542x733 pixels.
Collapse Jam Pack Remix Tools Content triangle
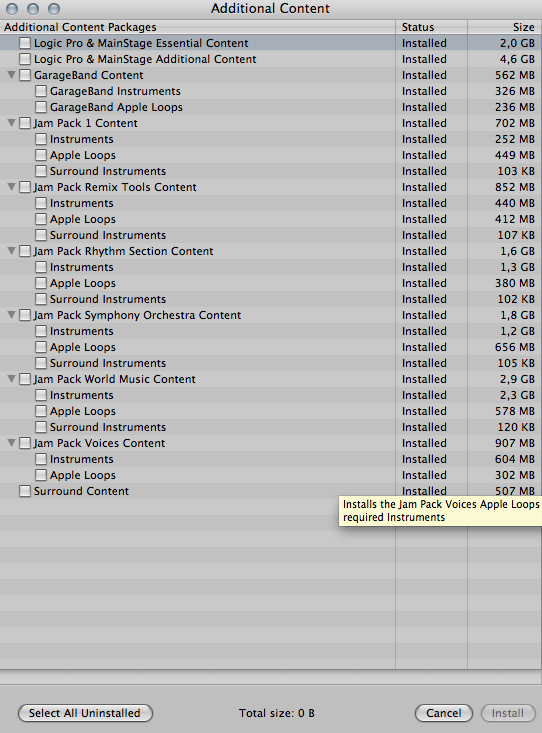[x=12, y=187]
